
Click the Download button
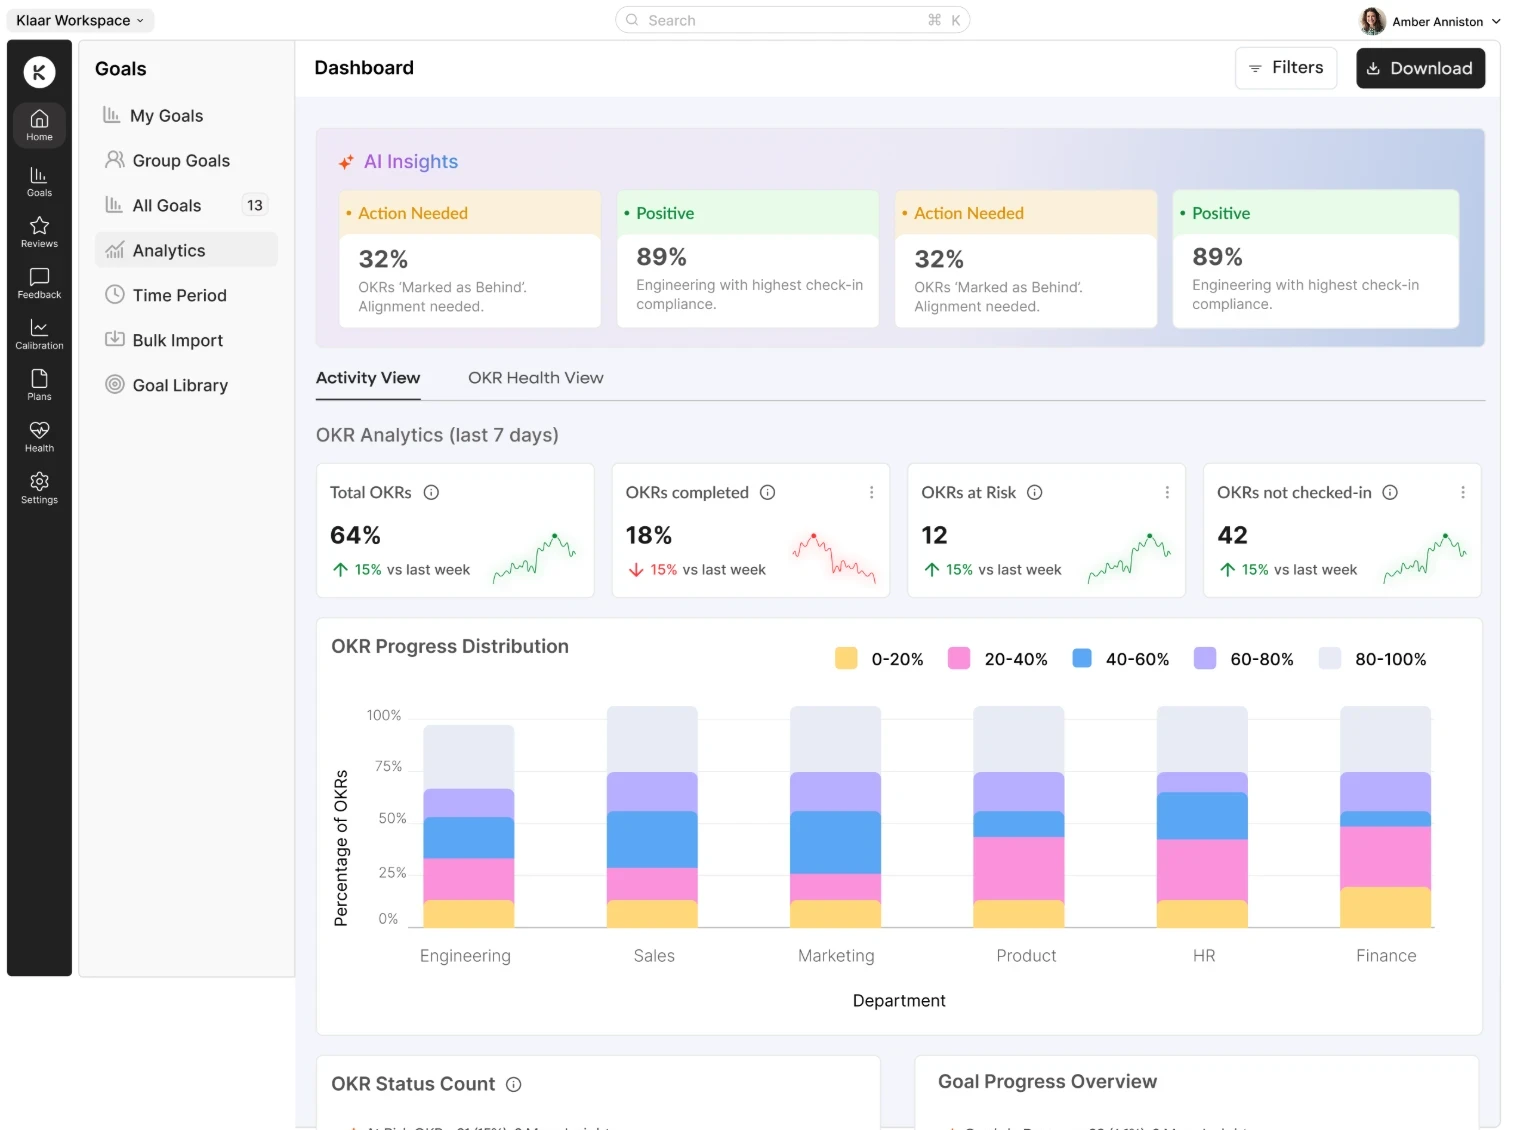point(1420,68)
